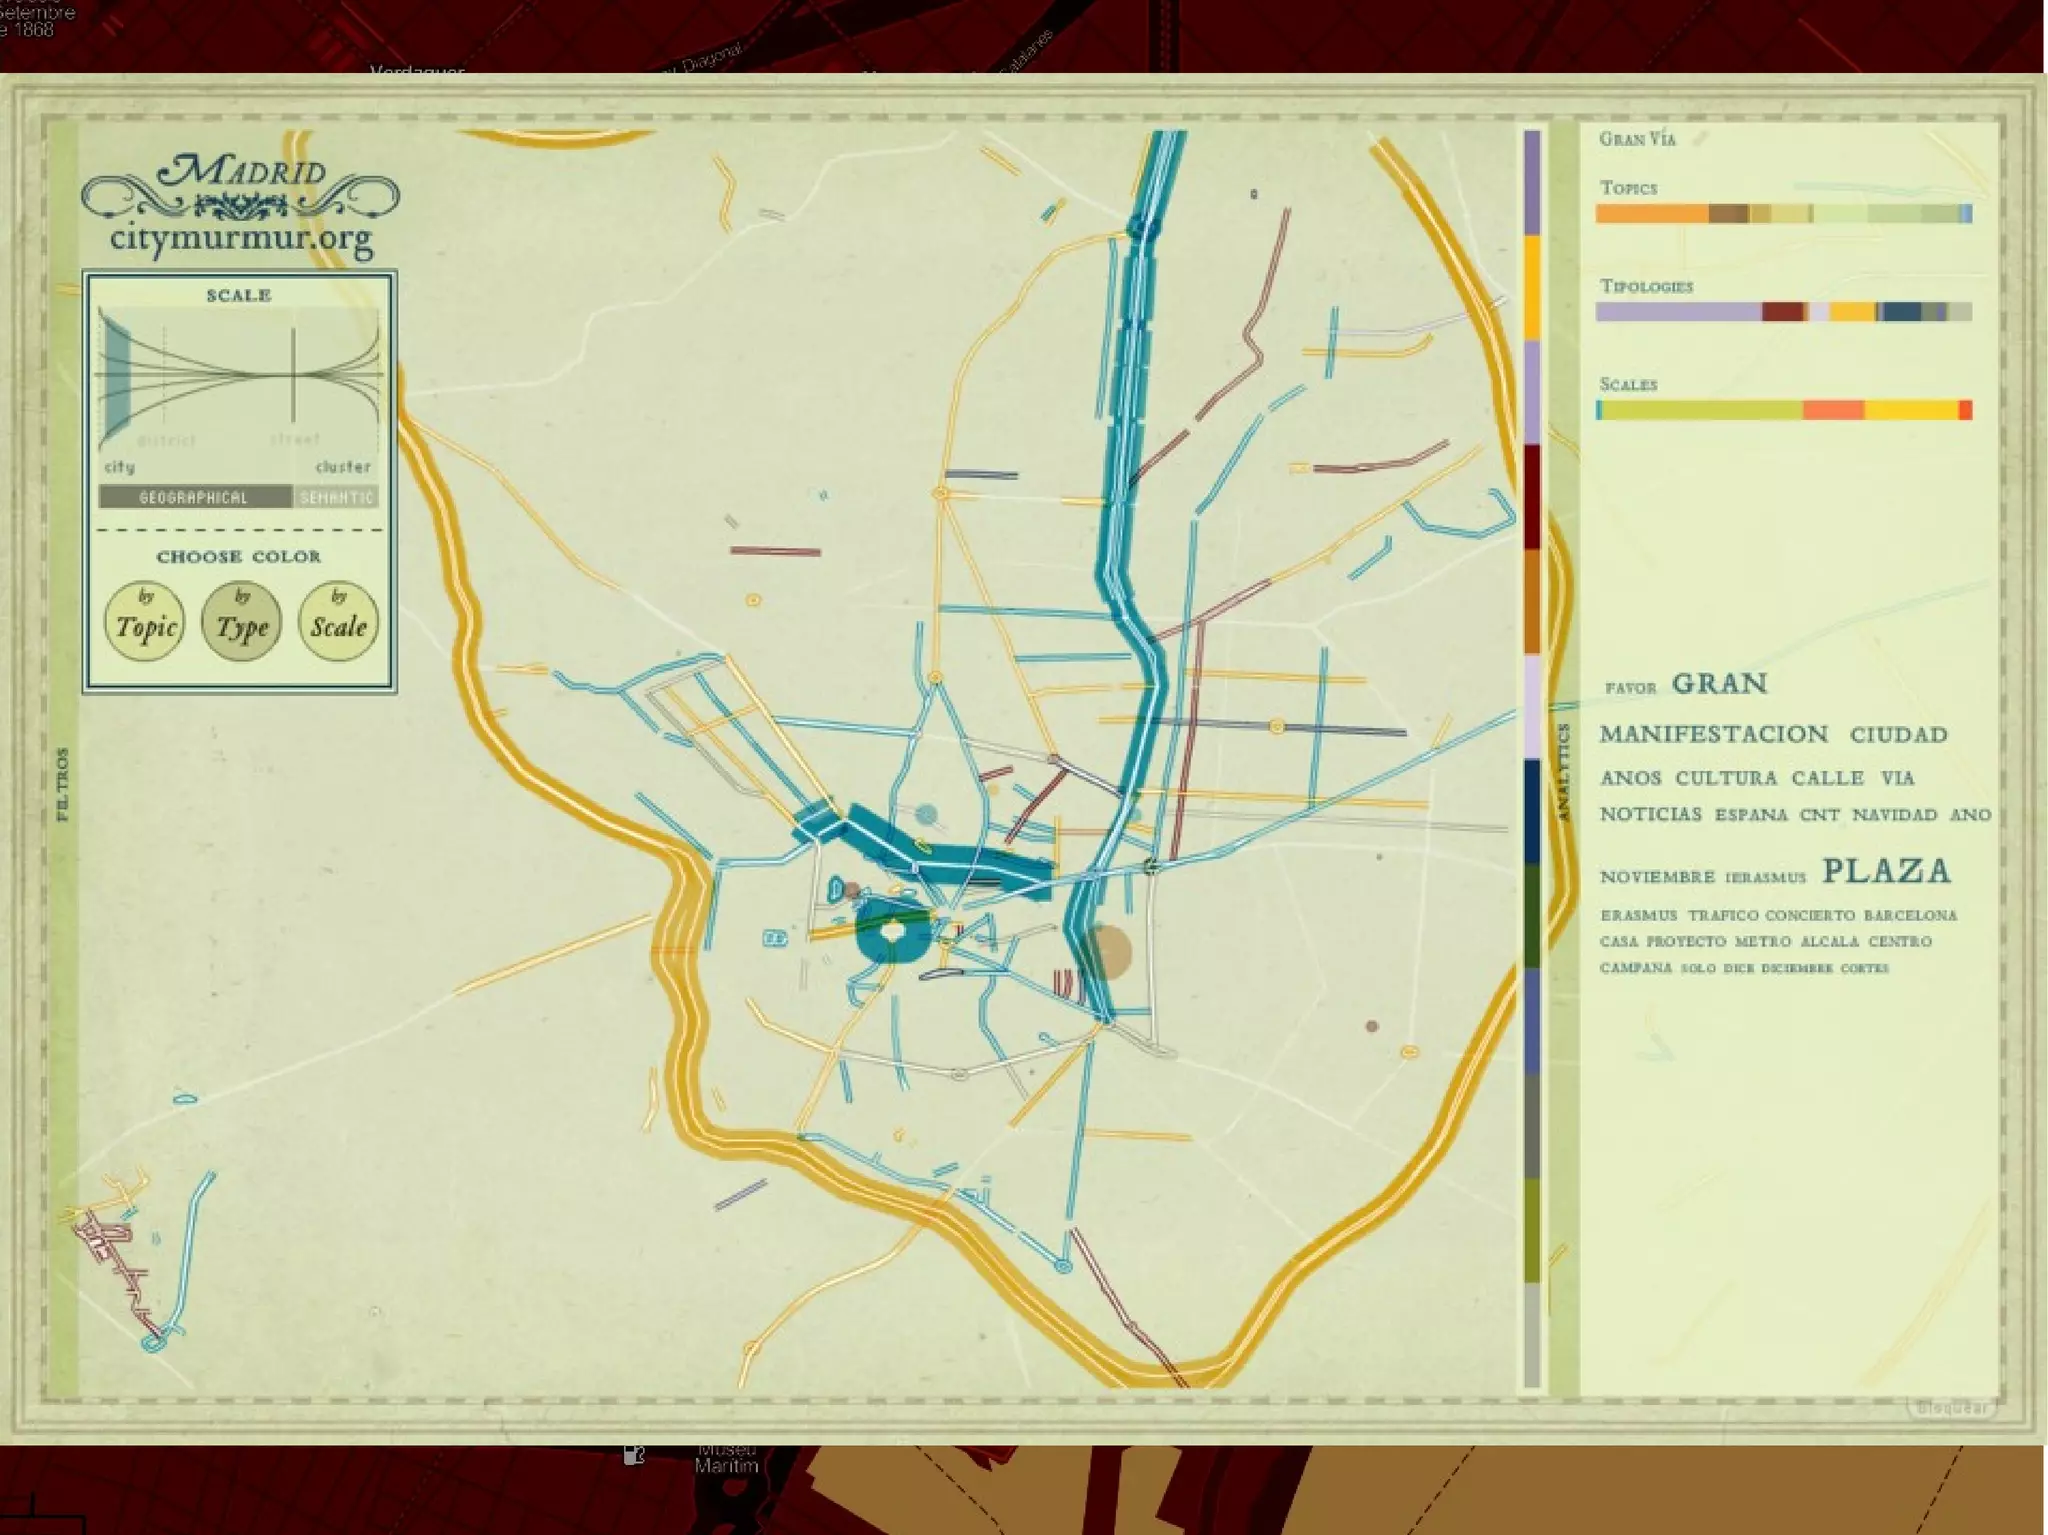
Task: Click the MANIFESTACION tag word
Action: [x=1713, y=734]
